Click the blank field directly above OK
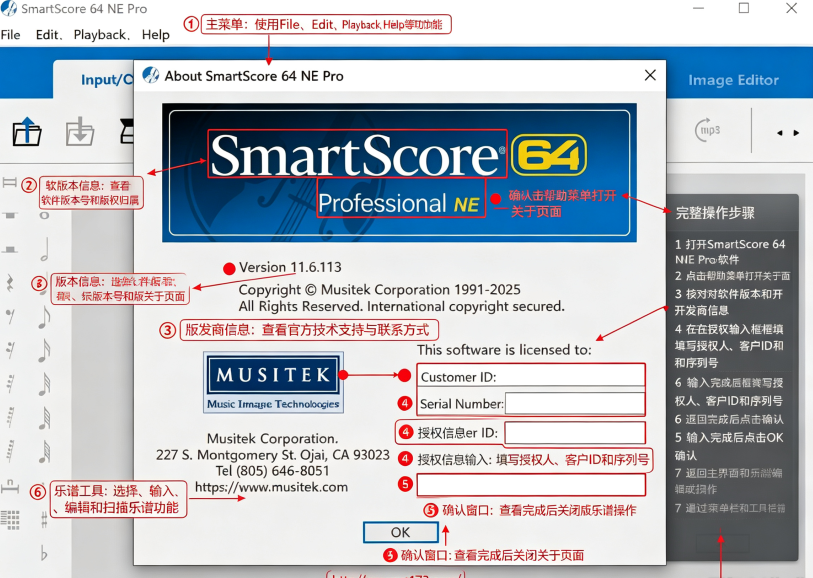Viewport: 813px width, 578px height. click(x=531, y=485)
